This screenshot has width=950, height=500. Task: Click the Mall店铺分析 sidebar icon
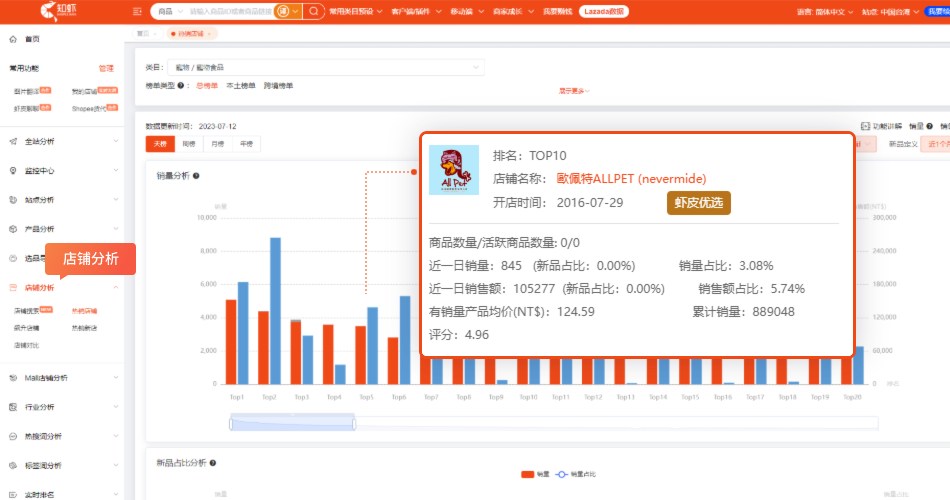[13, 378]
